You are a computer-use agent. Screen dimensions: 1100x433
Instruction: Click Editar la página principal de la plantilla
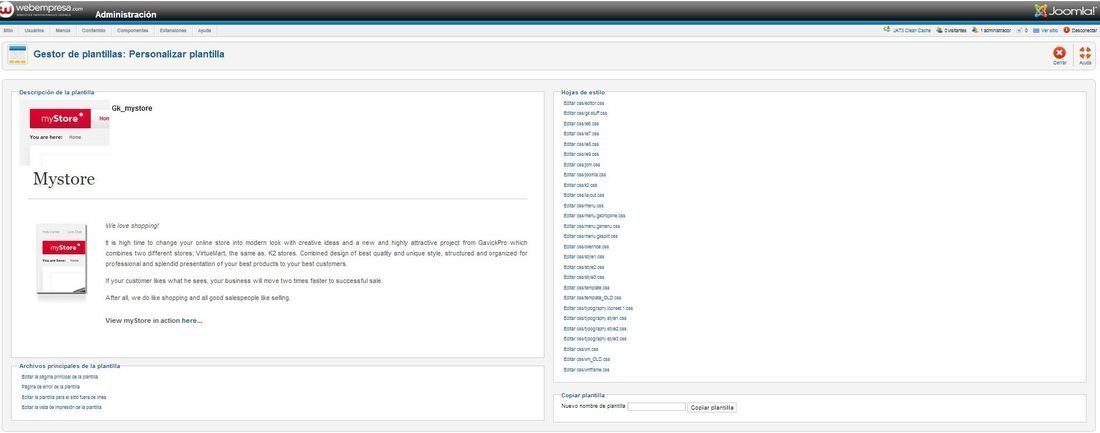coord(60,377)
